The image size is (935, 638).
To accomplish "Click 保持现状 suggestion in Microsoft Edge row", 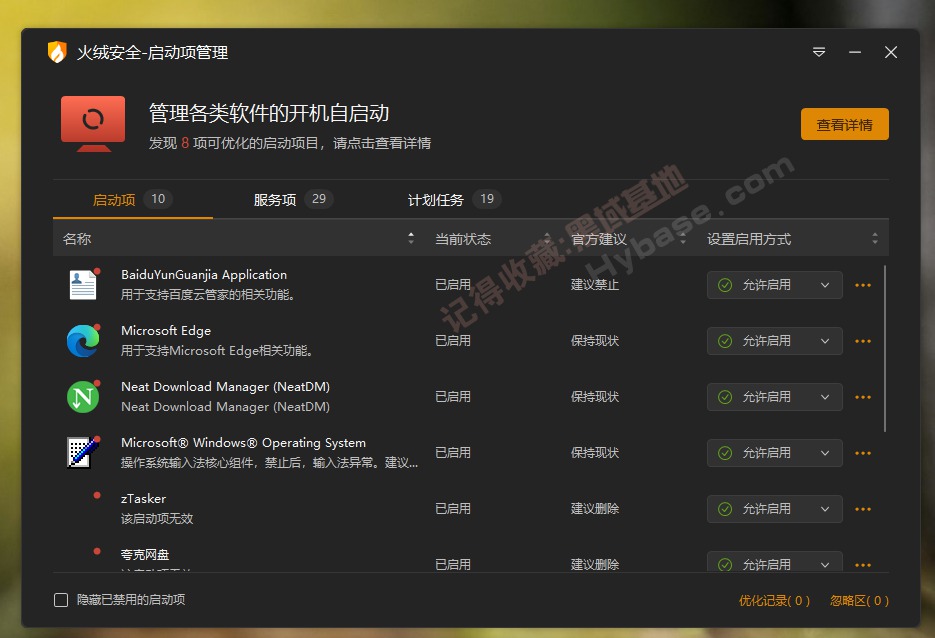I will [x=595, y=340].
